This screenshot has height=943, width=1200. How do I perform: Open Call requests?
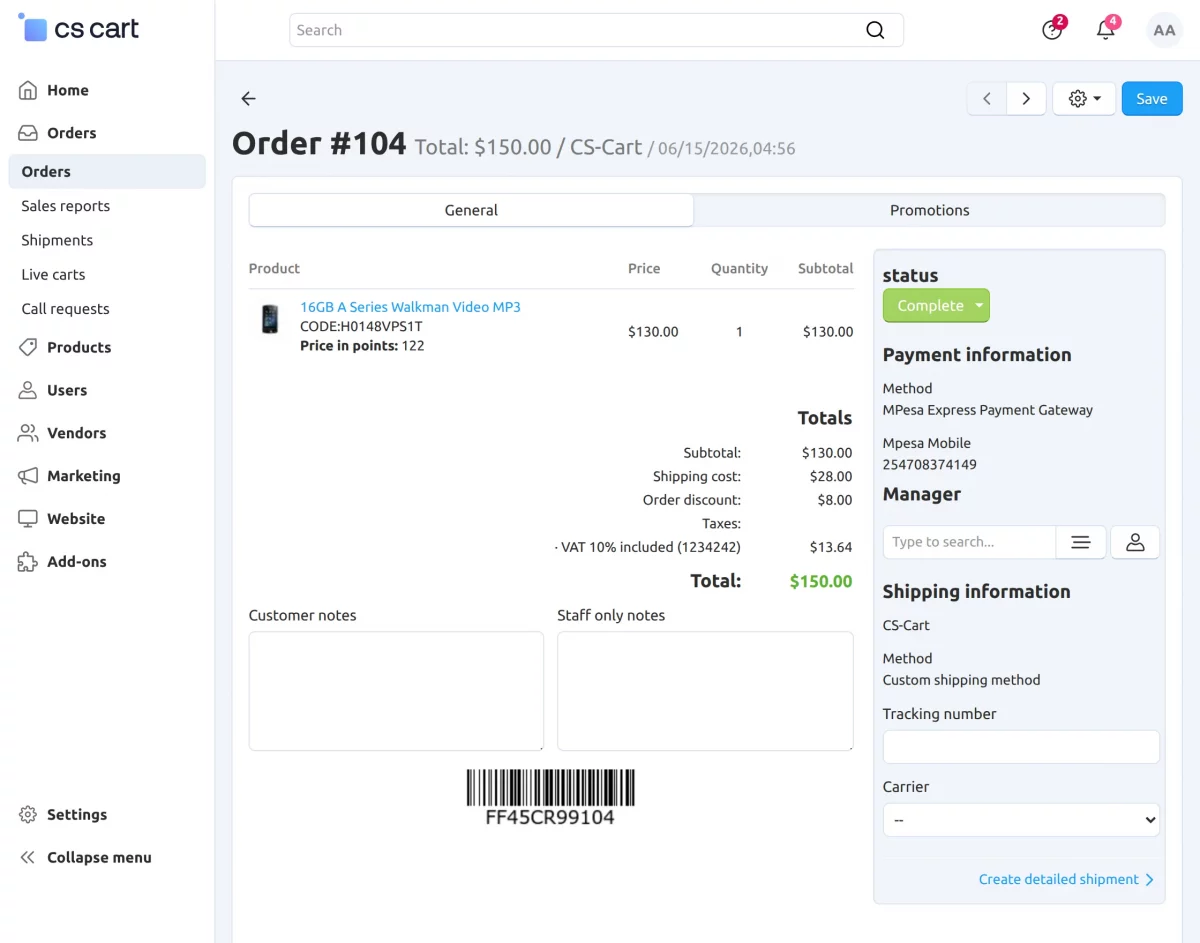click(65, 309)
